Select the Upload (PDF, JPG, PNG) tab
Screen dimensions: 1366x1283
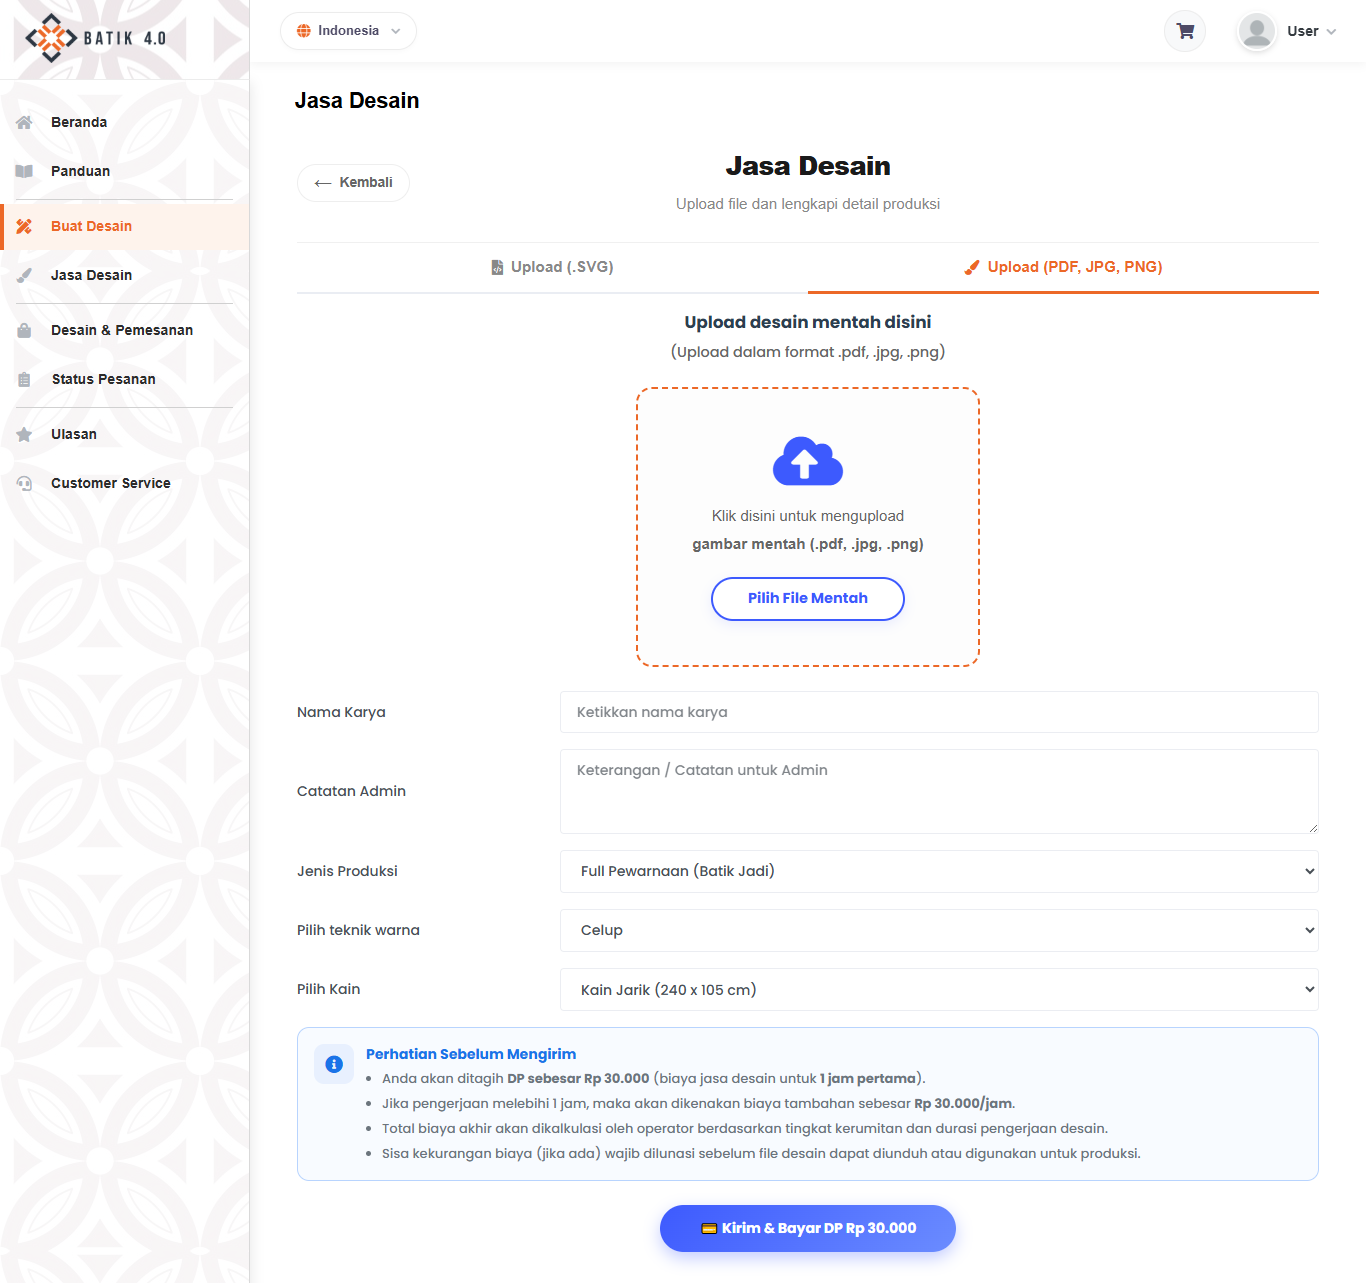tap(1063, 267)
